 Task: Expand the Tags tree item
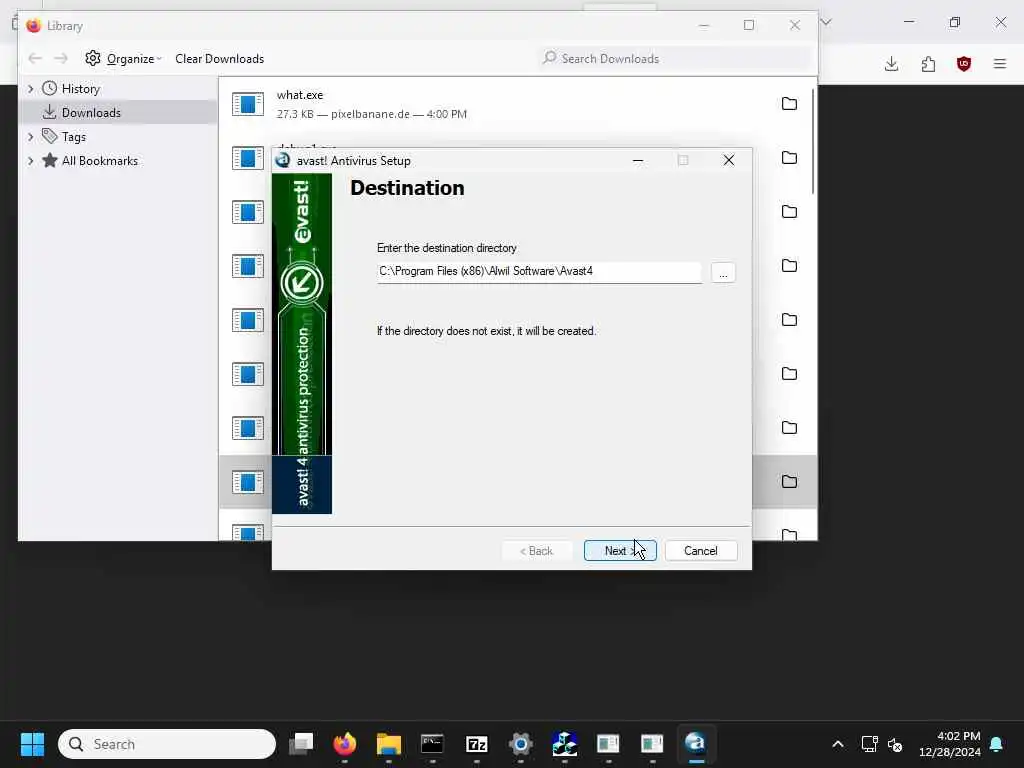click(30, 136)
